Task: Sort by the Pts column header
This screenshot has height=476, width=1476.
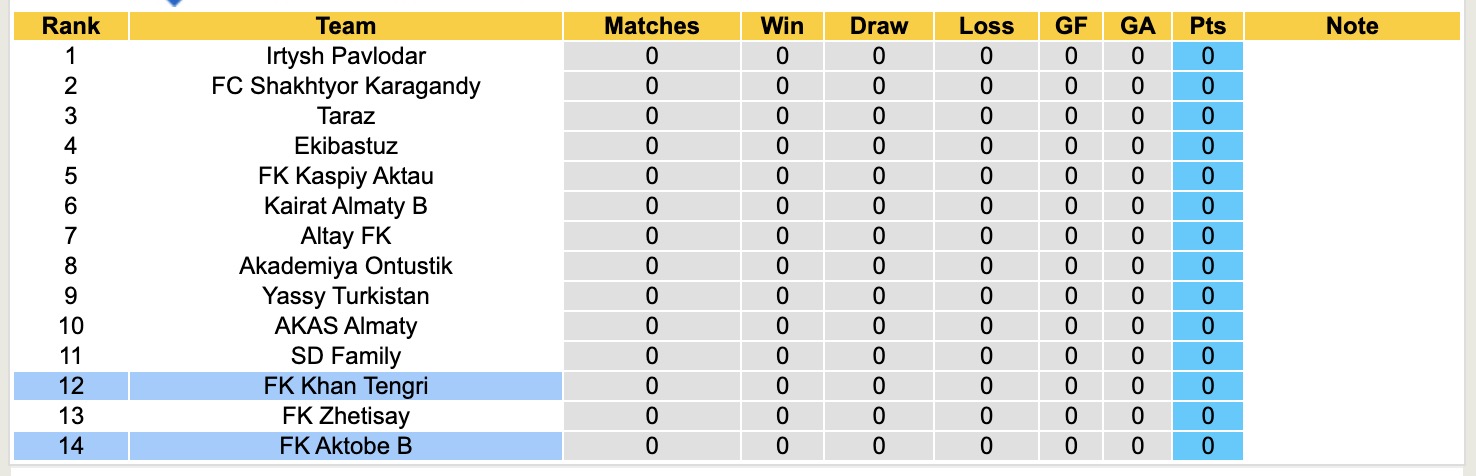Action: [1207, 27]
